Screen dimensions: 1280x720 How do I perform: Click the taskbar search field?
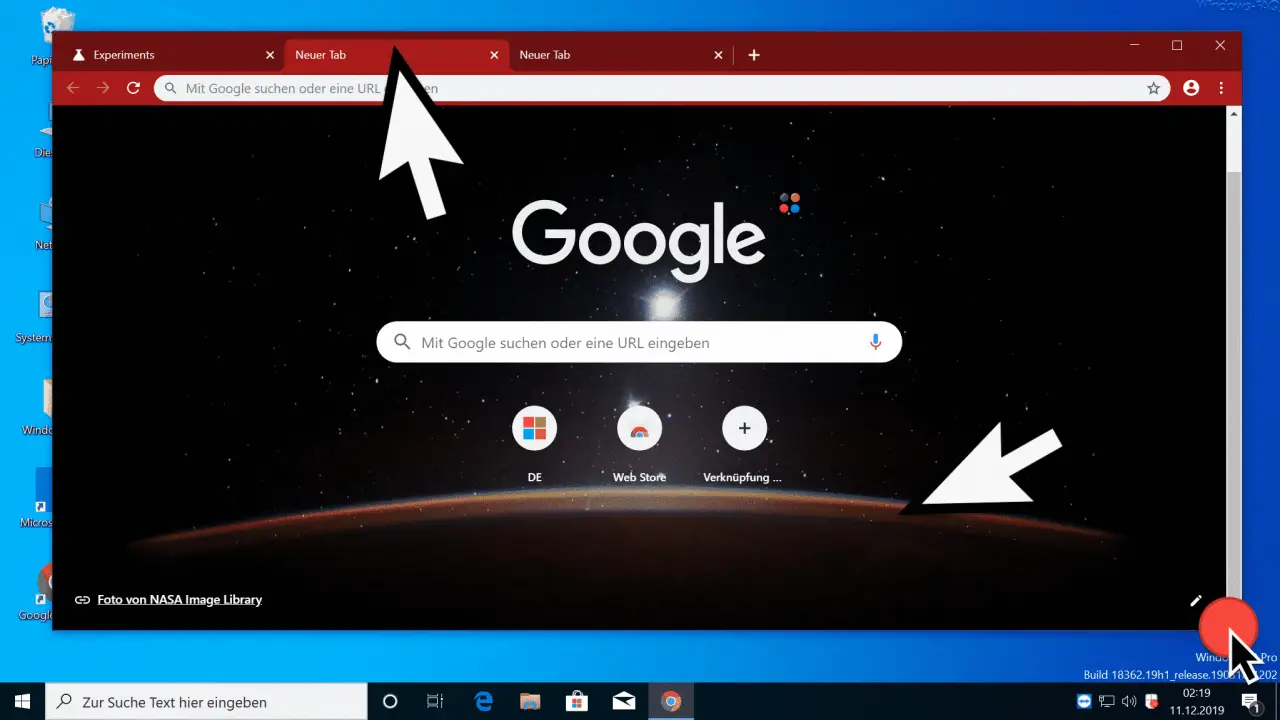(207, 702)
